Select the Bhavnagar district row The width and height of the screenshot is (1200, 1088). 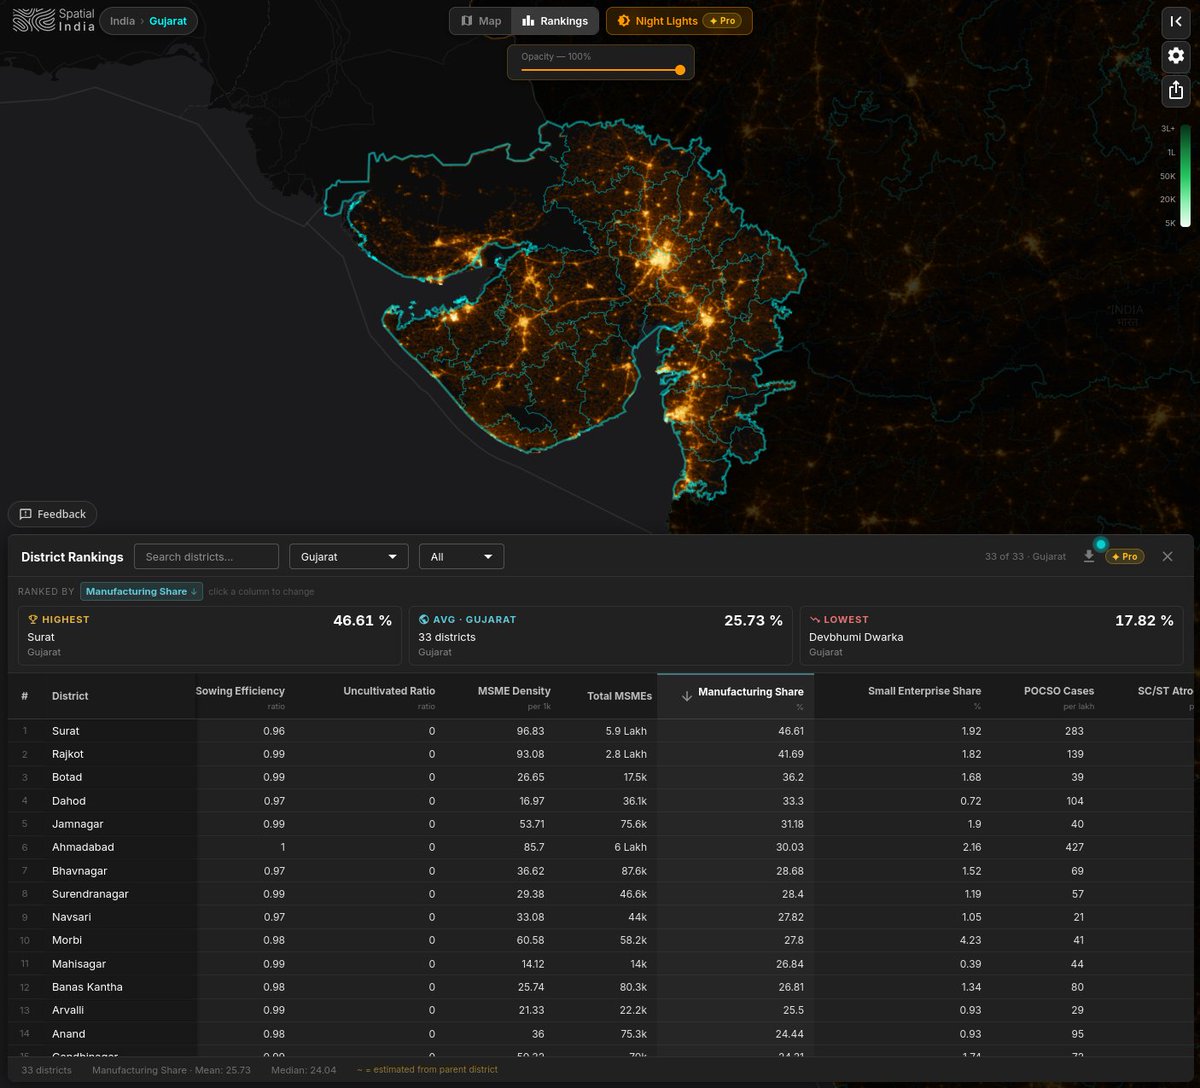[600, 871]
